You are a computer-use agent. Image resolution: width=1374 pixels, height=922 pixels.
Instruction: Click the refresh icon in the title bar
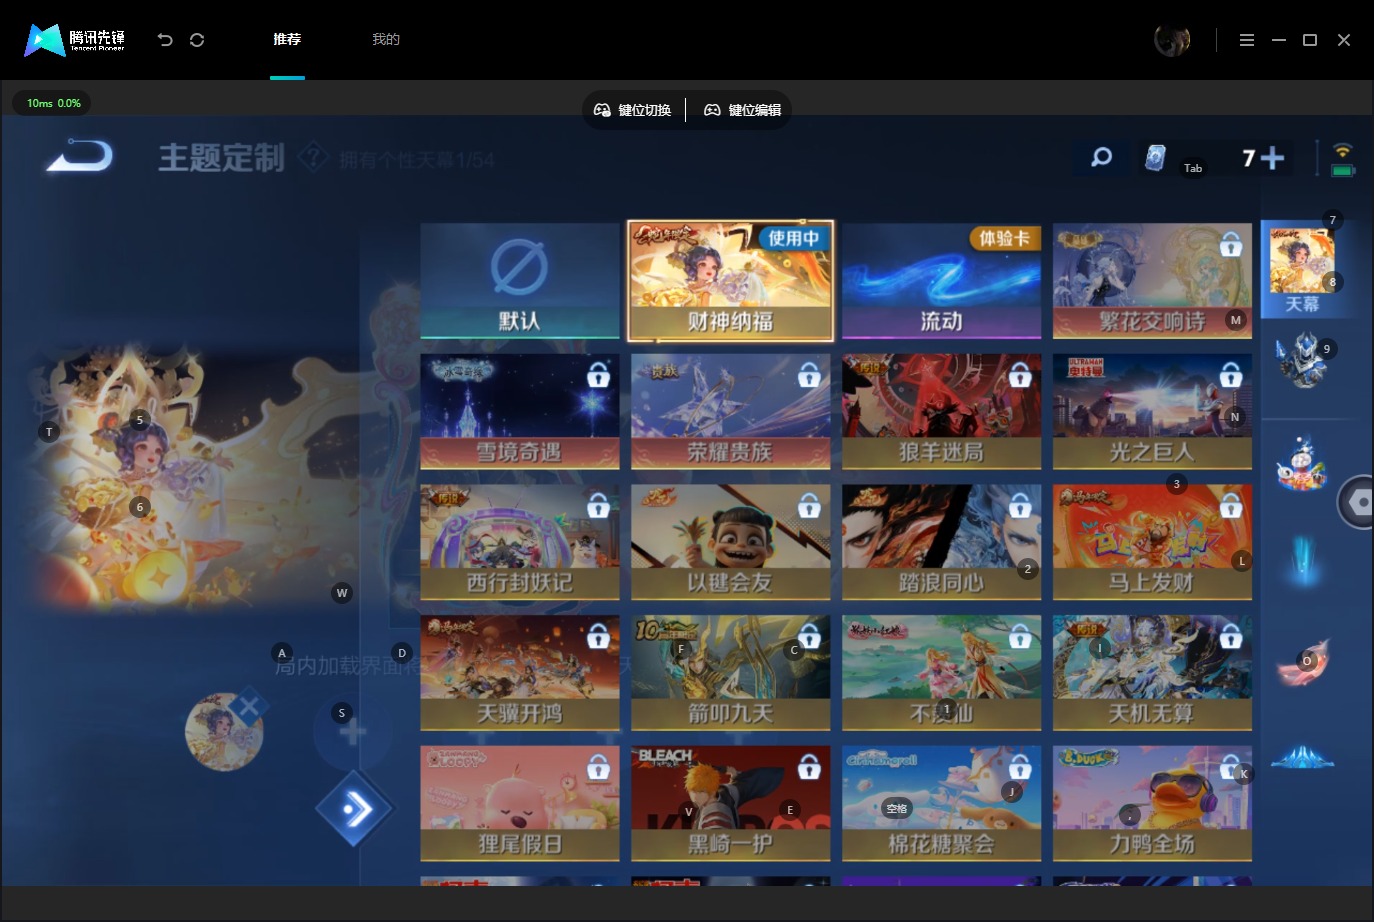(197, 40)
